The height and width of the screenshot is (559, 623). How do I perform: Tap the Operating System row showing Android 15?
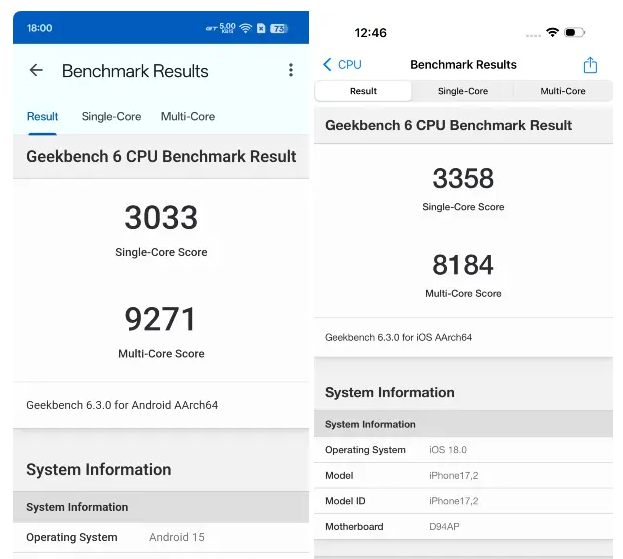(x=161, y=537)
